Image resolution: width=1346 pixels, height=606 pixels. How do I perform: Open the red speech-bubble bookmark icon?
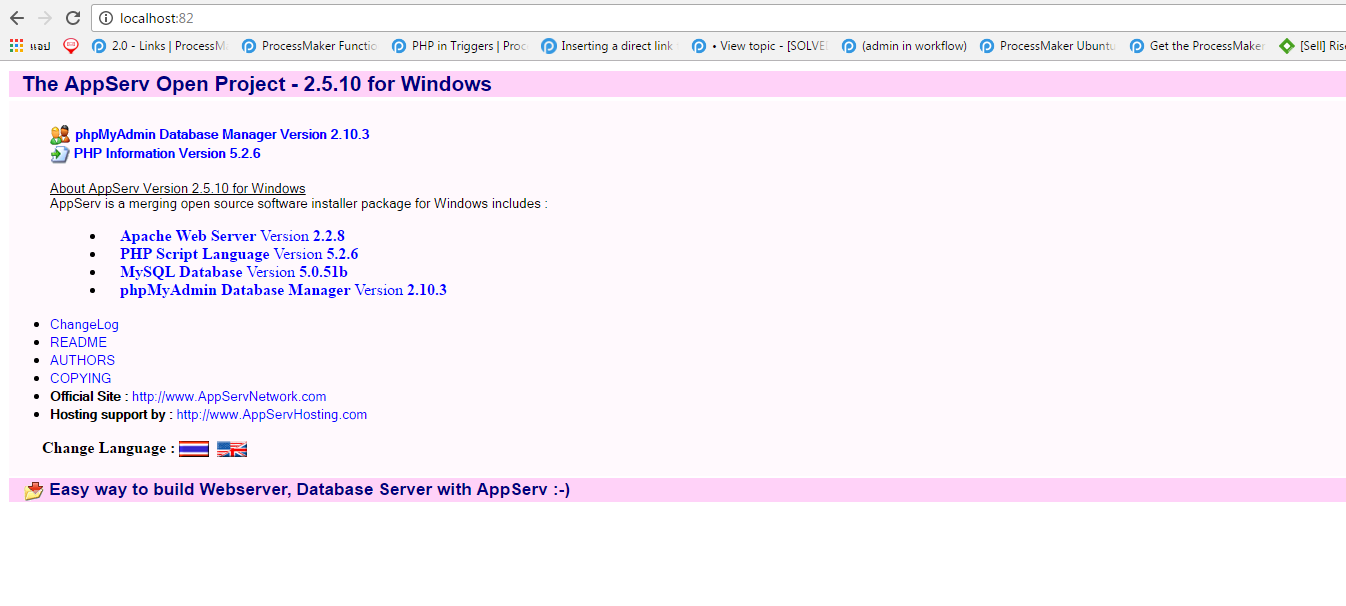pyautogui.click(x=70, y=45)
